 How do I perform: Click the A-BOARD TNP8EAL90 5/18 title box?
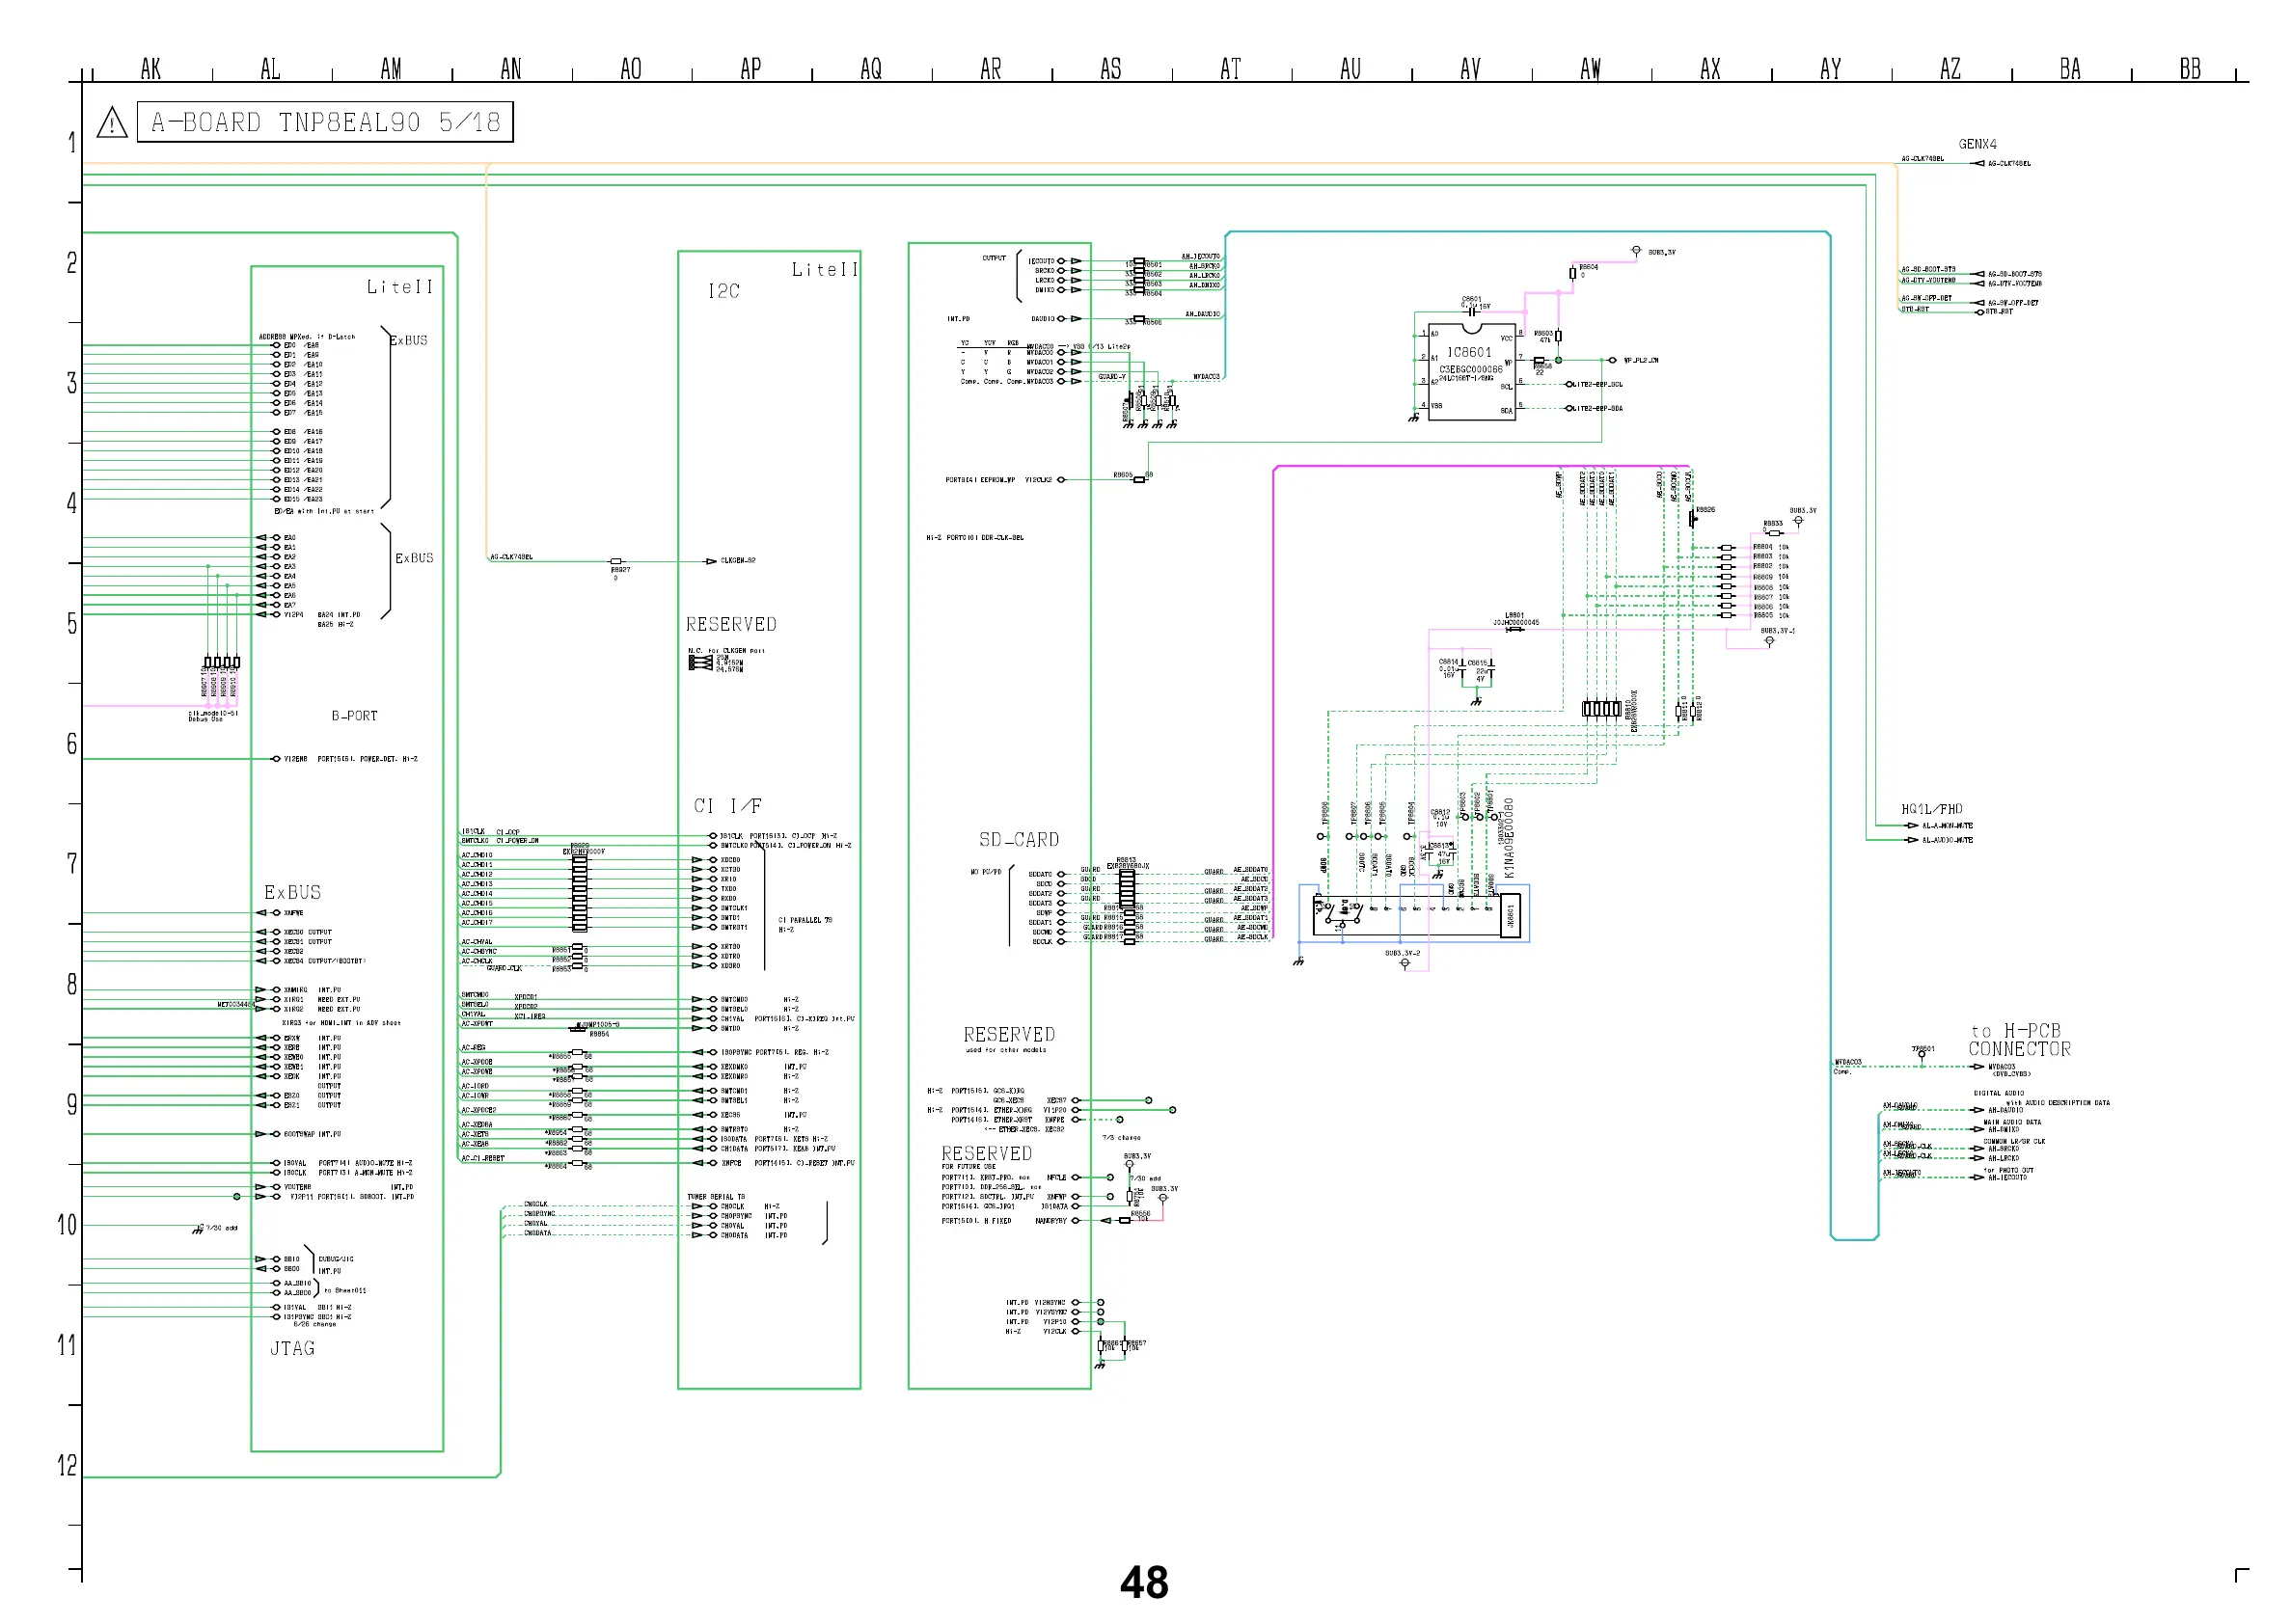point(325,122)
